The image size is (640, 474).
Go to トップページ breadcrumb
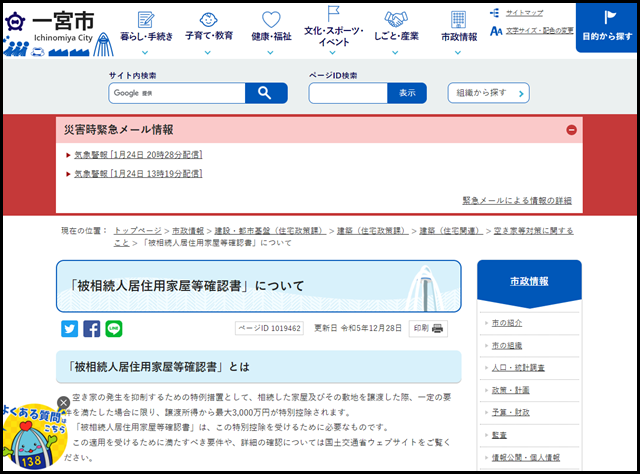138,231
